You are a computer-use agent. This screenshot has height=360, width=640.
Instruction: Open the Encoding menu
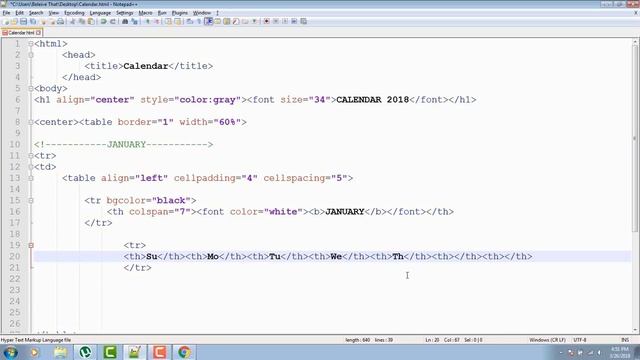click(x=74, y=13)
